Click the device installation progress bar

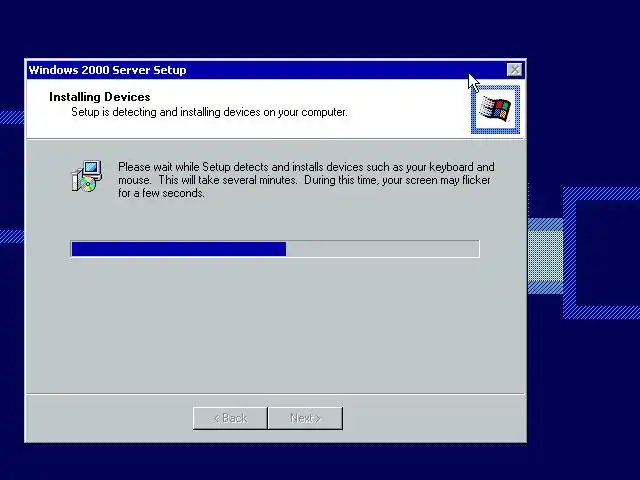pyautogui.click(x=275, y=249)
